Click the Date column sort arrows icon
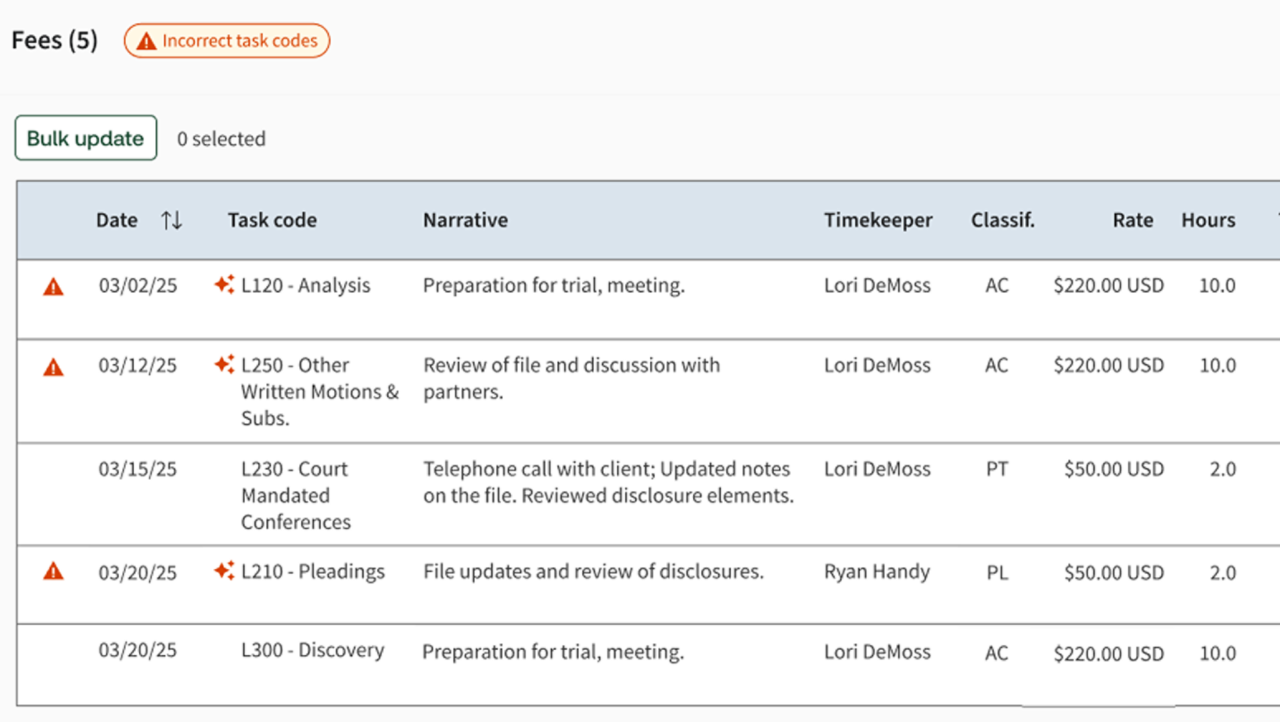The image size is (1280, 722). click(171, 221)
